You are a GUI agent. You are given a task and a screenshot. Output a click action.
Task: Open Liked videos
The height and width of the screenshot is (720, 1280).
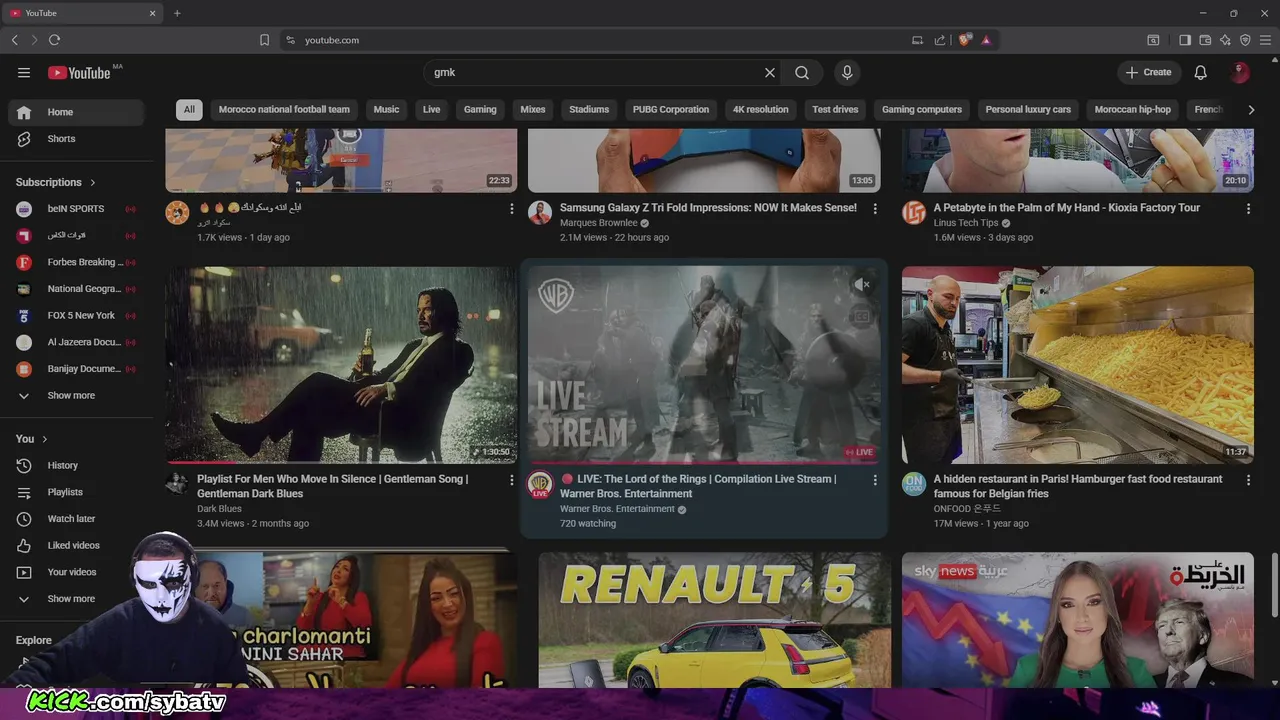click(x=76, y=545)
